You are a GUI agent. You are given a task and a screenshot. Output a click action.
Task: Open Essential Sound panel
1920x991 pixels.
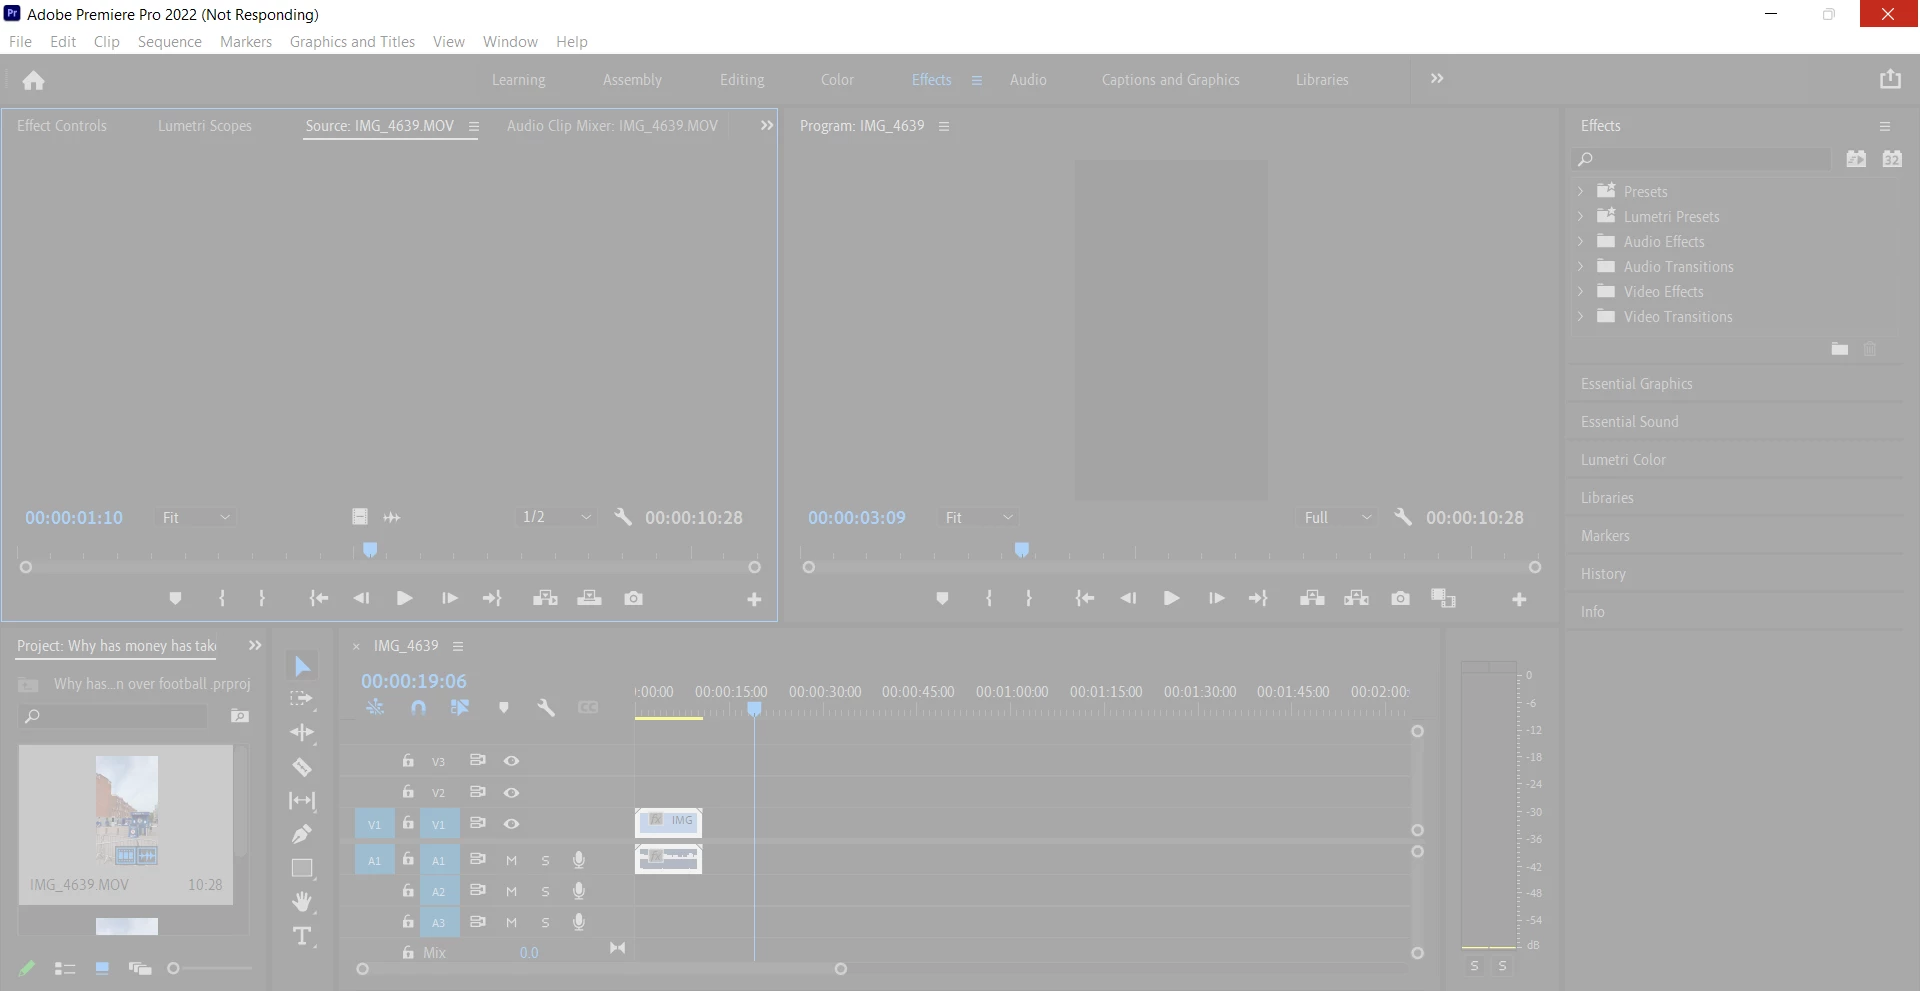(1629, 422)
